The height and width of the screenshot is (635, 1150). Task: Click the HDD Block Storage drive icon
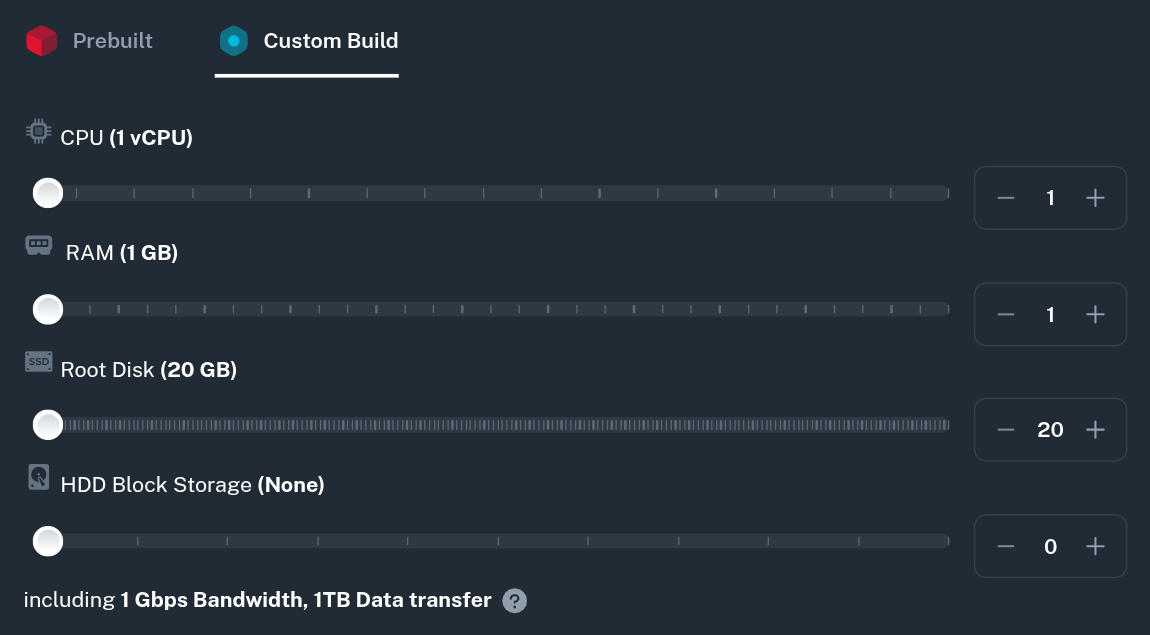coord(38,477)
